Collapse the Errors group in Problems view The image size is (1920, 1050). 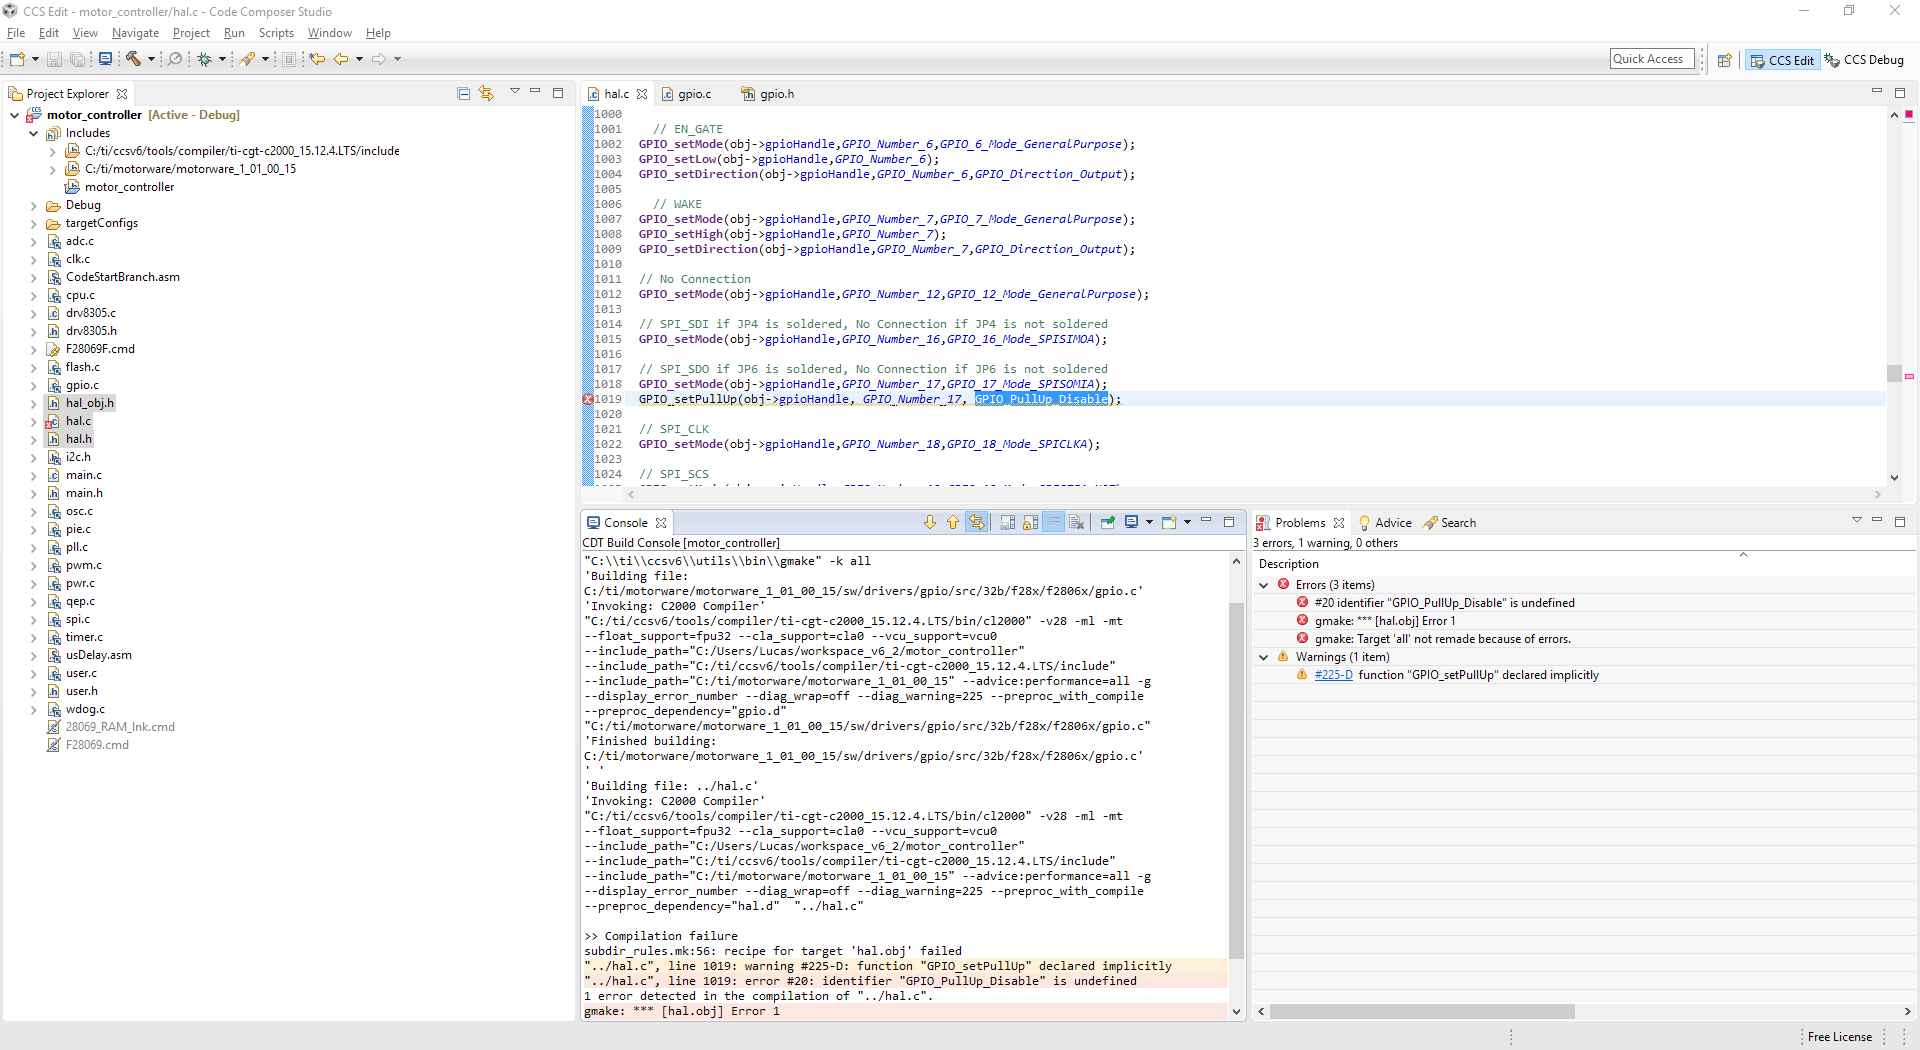pyautogui.click(x=1264, y=585)
